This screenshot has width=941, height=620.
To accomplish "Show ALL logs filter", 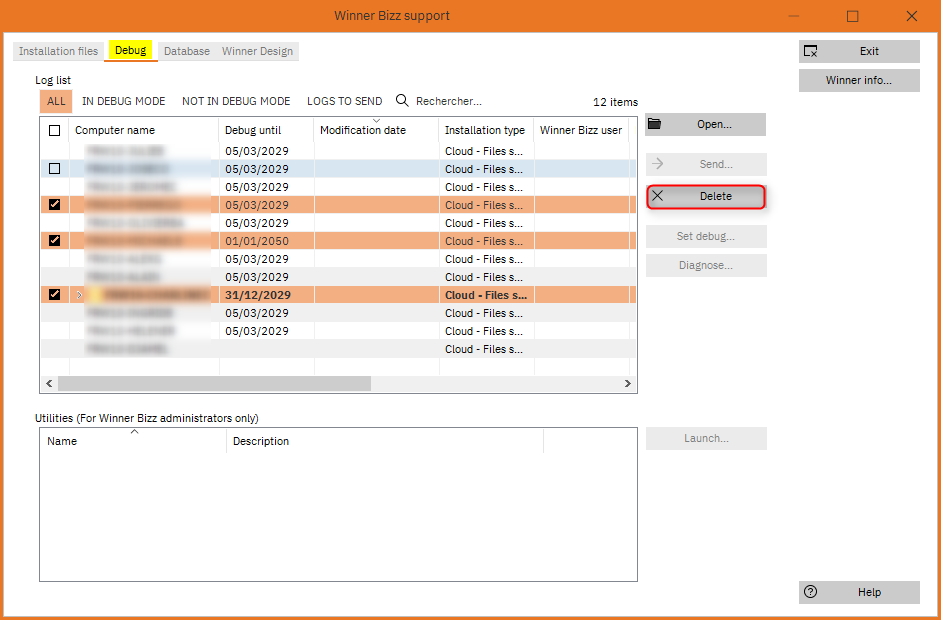I will pos(56,101).
